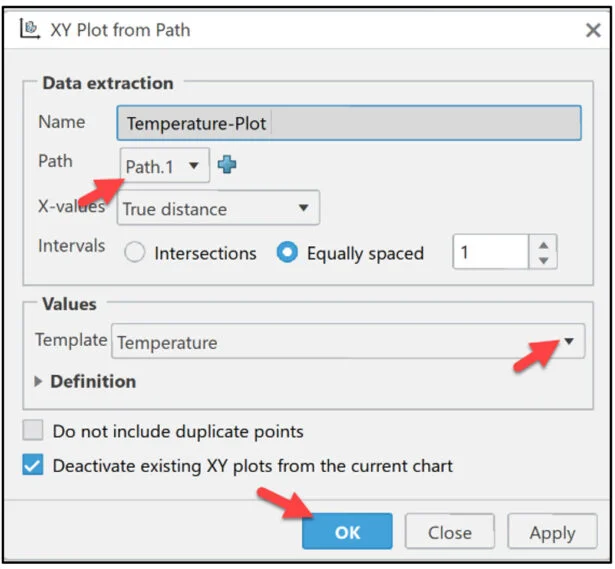Click the OK button

pos(347,532)
